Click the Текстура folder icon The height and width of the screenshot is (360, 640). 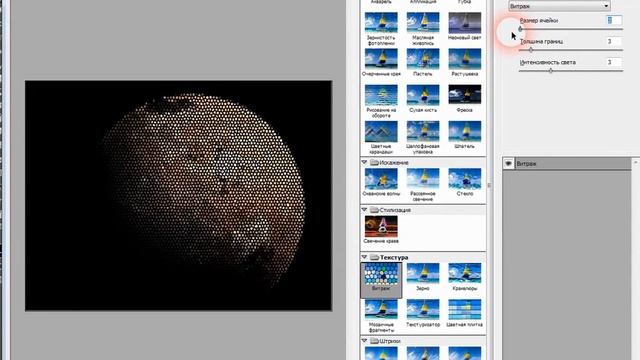[374, 257]
